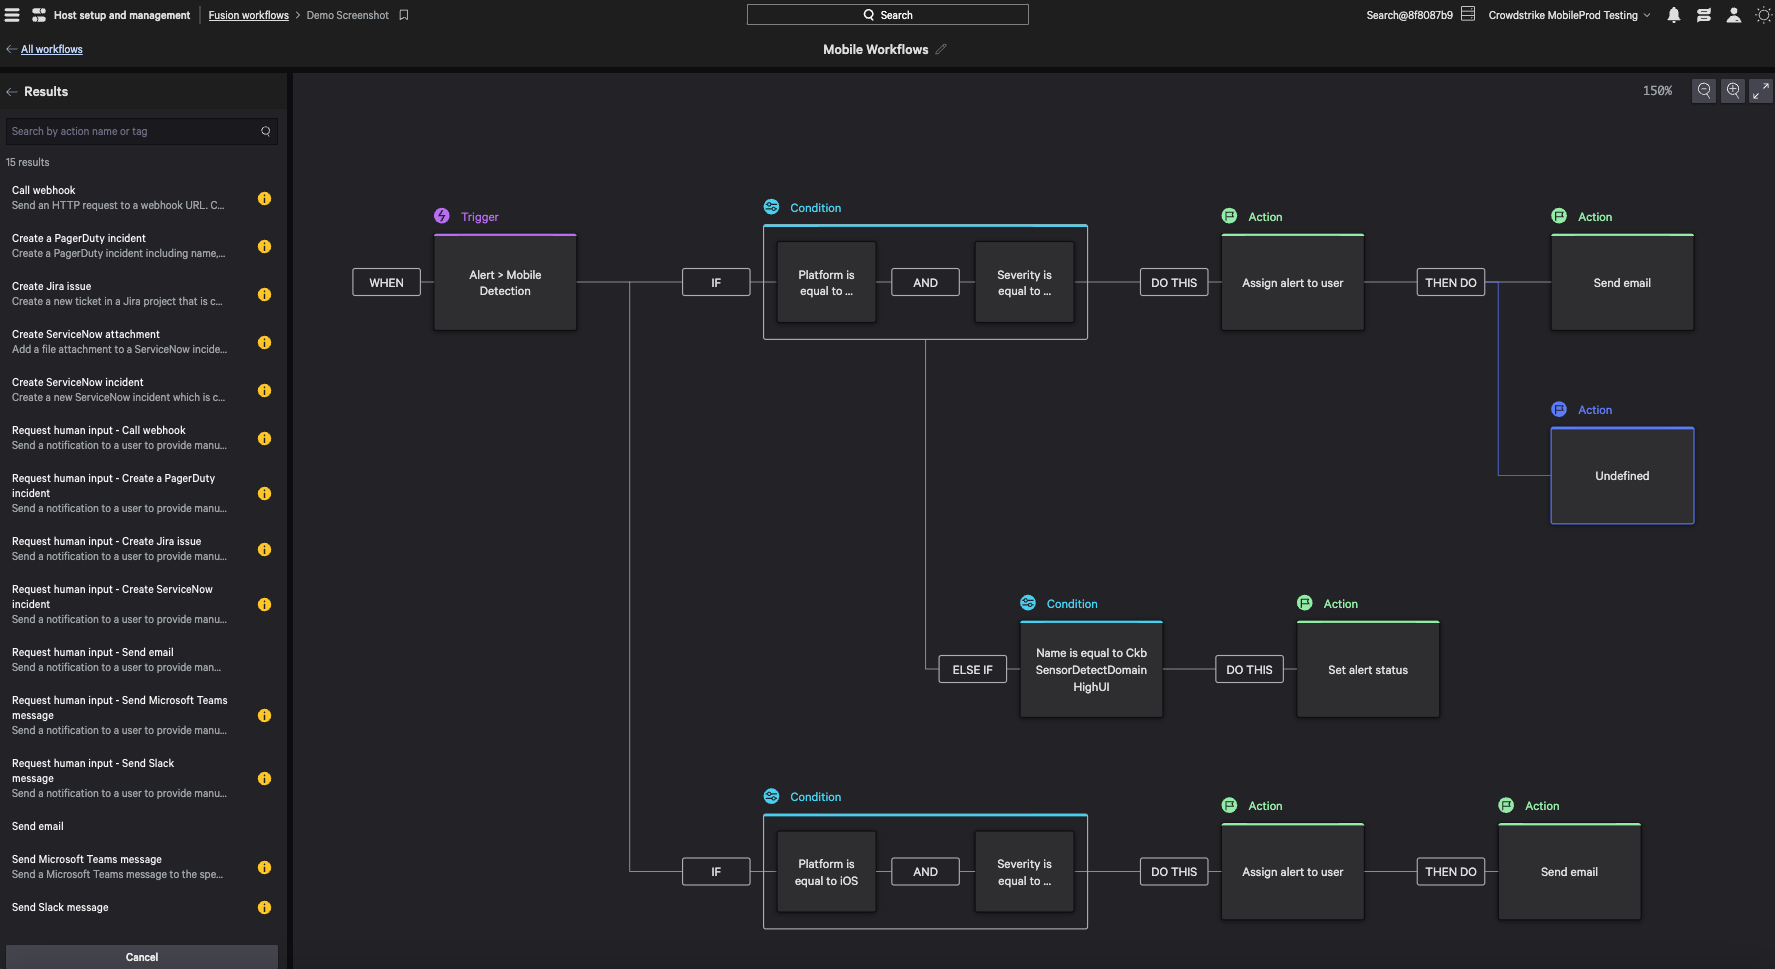Open the messages icon next to the bell
Viewport: 1775px width, 969px height.
pos(1704,15)
